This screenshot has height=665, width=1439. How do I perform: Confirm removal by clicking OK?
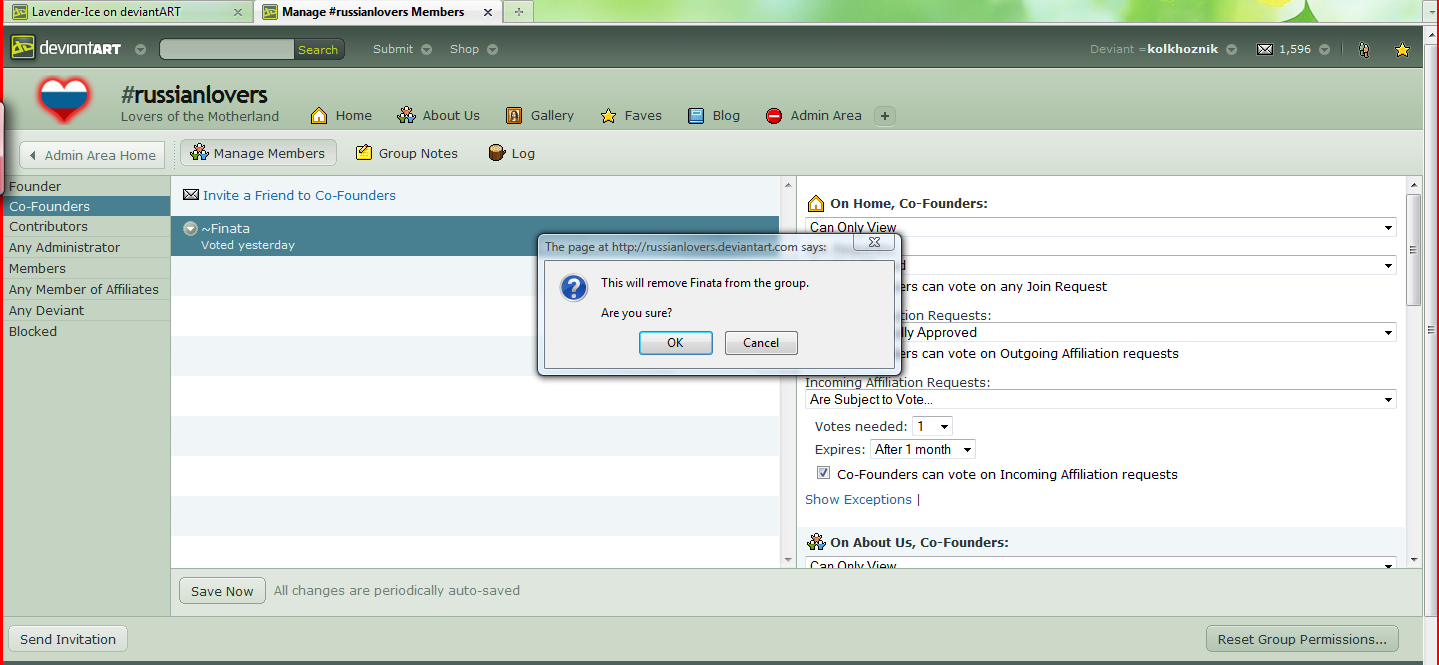tap(675, 343)
